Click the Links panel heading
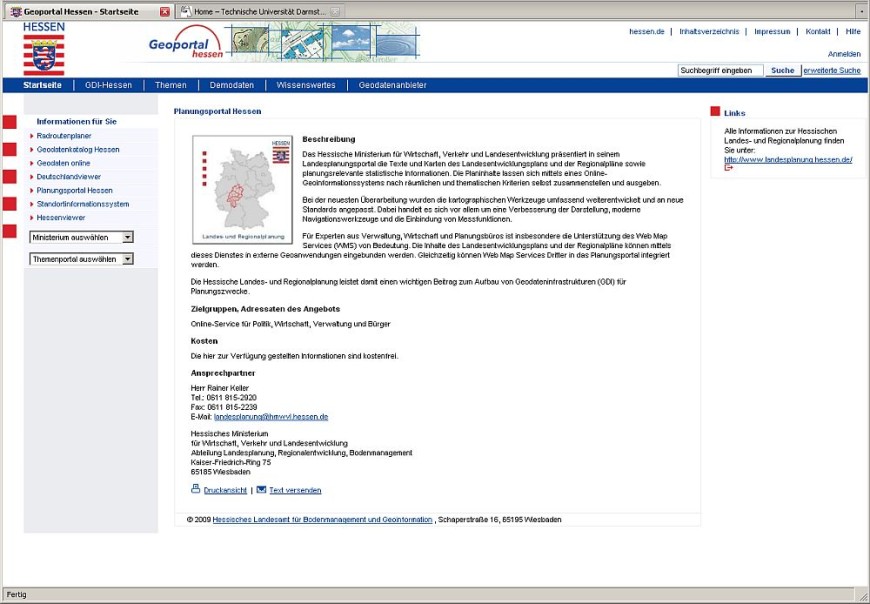870x604 pixels. [x=735, y=113]
